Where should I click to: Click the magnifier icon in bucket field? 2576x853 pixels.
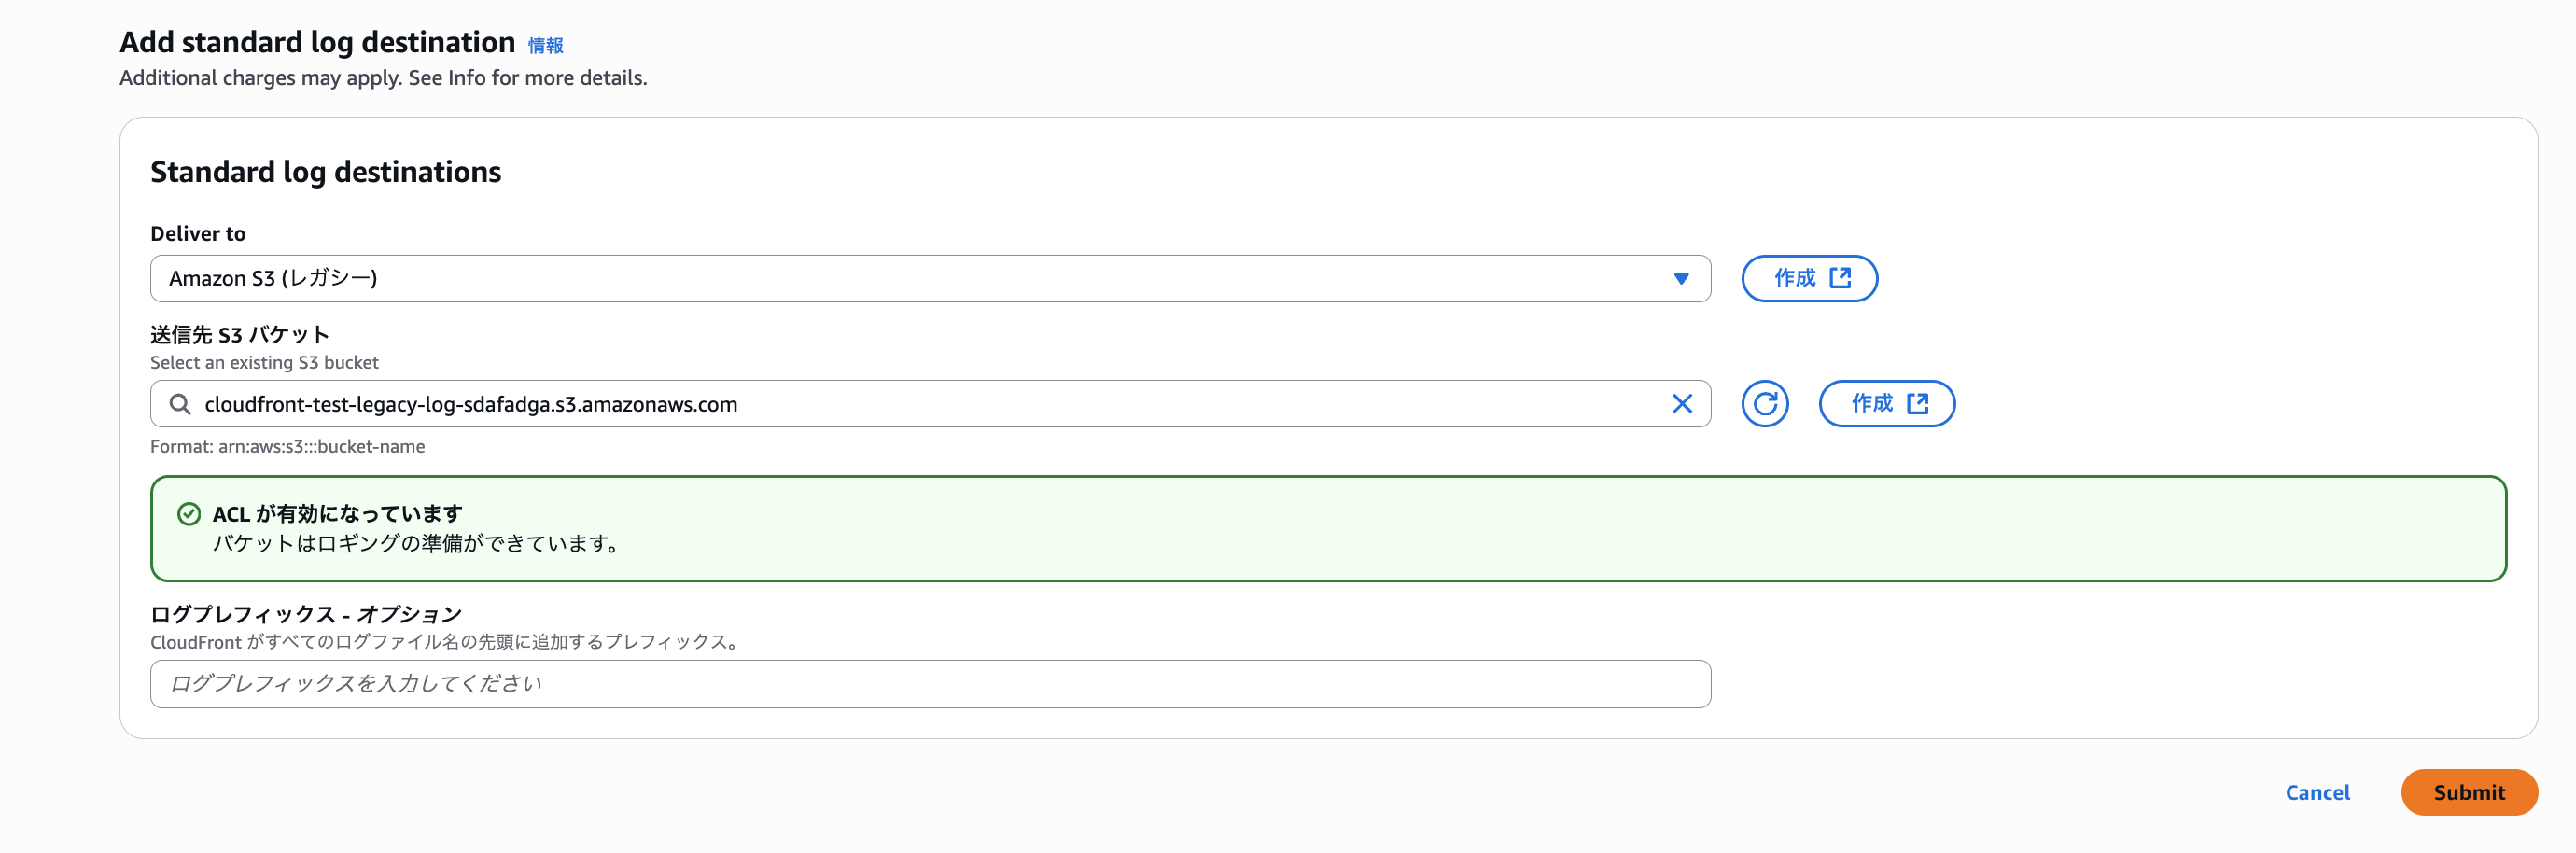coord(180,404)
